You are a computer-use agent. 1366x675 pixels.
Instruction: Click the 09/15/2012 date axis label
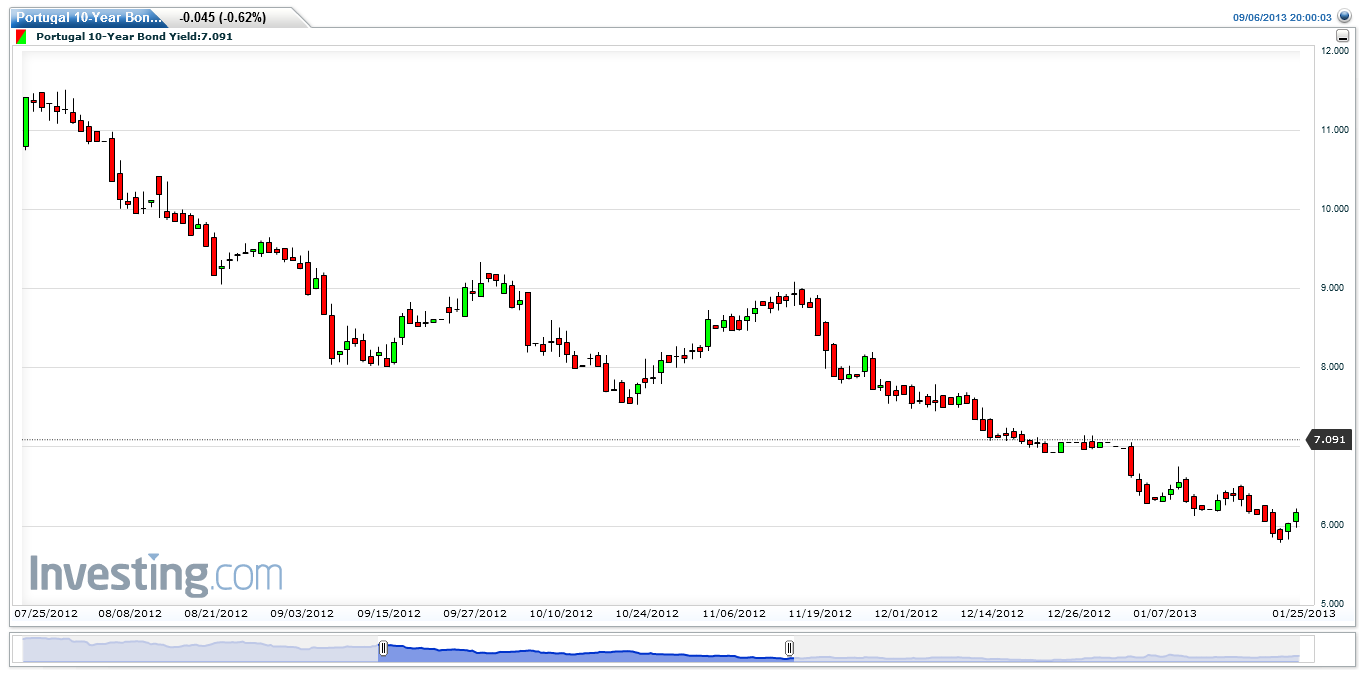point(389,614)
